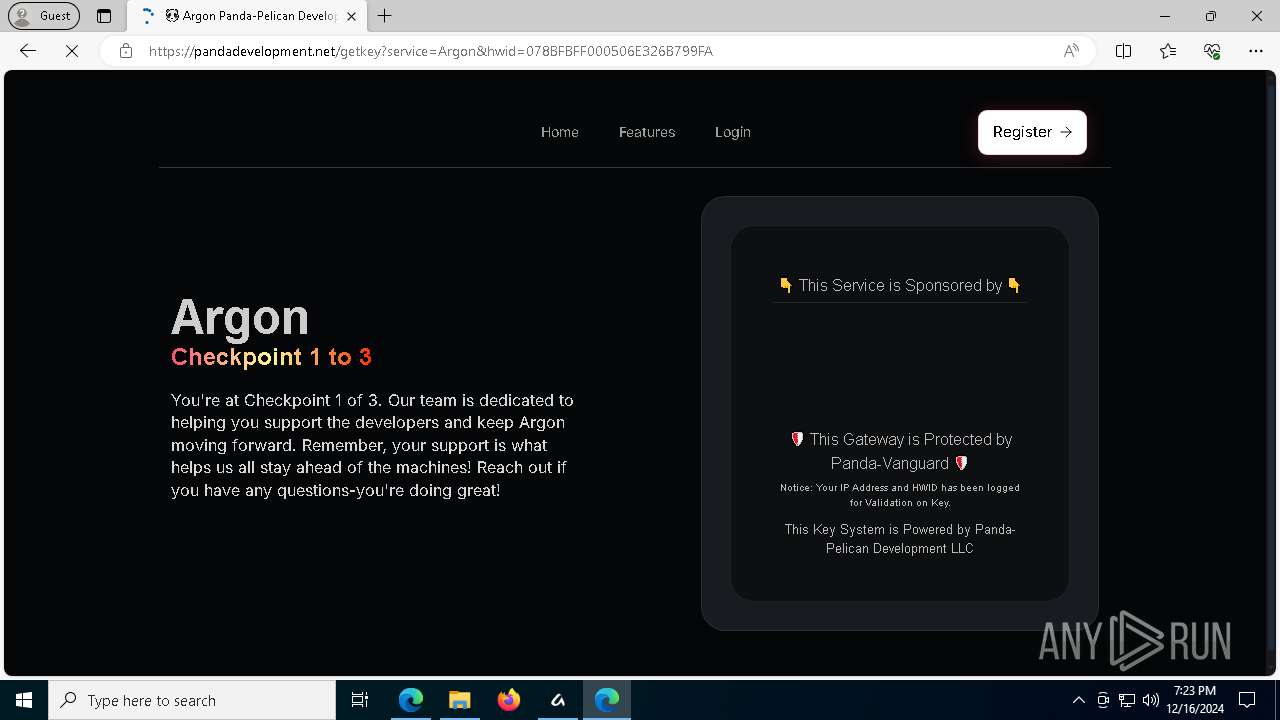The height and width of the screenshot is (720, 1280).
Task: Click the taskbar search box
Action: (x=192, y=700)
